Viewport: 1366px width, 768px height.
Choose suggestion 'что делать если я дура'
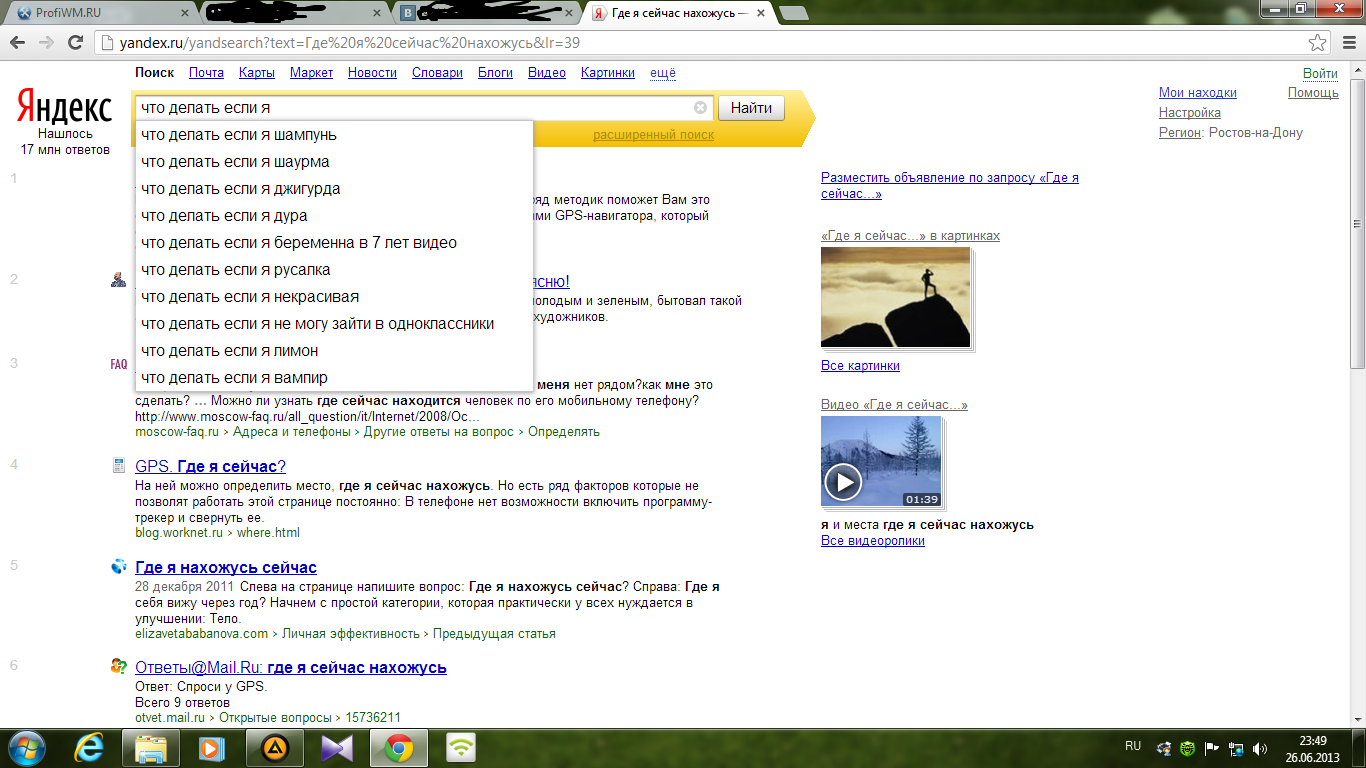(333, 216)
